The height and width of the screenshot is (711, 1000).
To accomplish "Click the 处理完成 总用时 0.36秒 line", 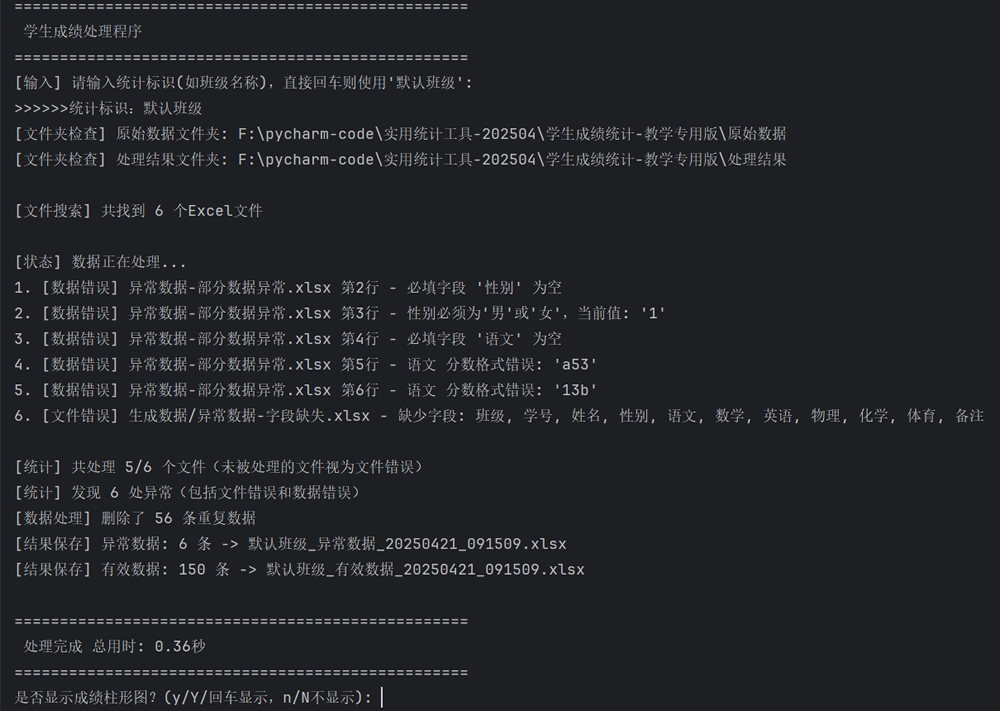I will coord(115,647).
